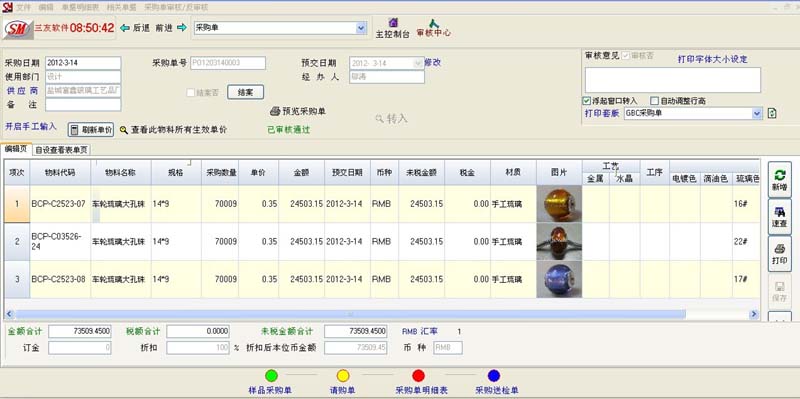
Task: Click the 打印字体大小设定 link
Action: click(x=712, y=59)
